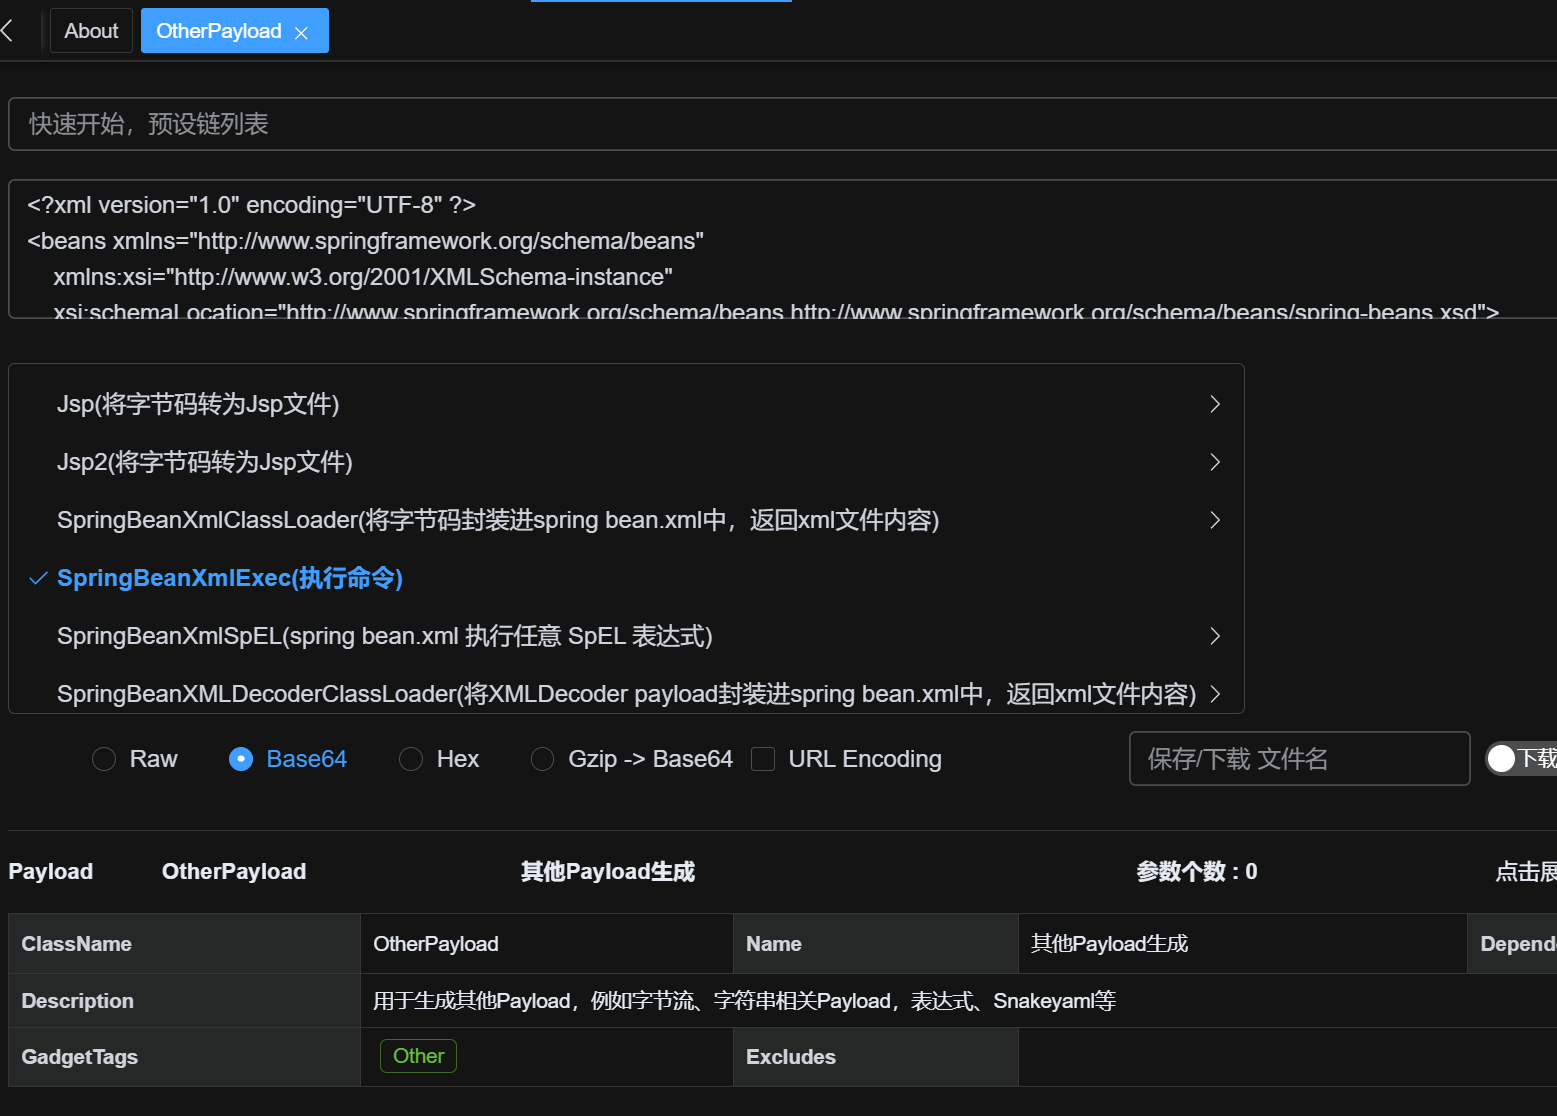Select Gzip -> Base64 radio option

click(542, 759)
